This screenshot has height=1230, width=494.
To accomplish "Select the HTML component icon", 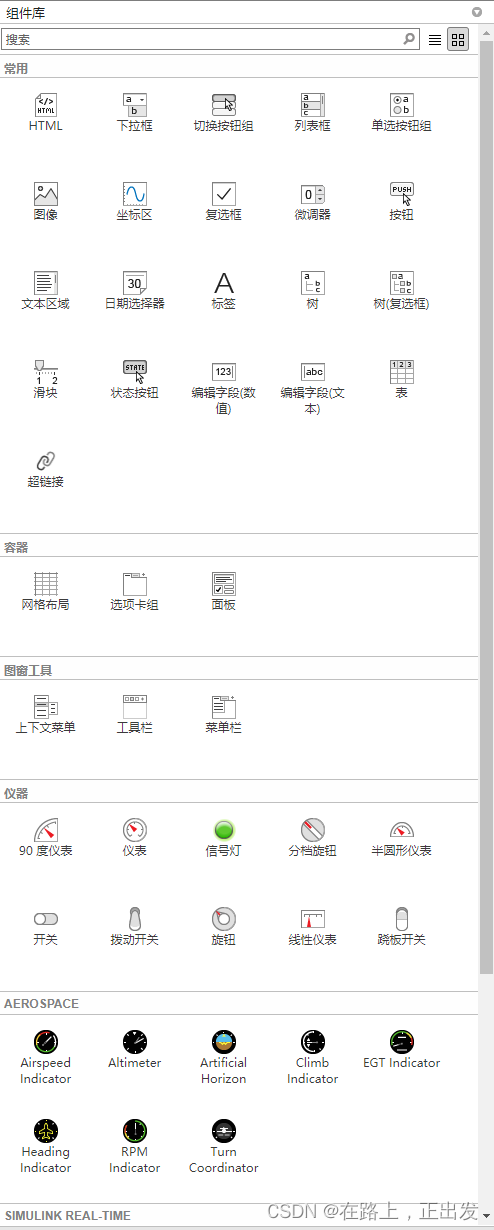I will pos(46,105).
